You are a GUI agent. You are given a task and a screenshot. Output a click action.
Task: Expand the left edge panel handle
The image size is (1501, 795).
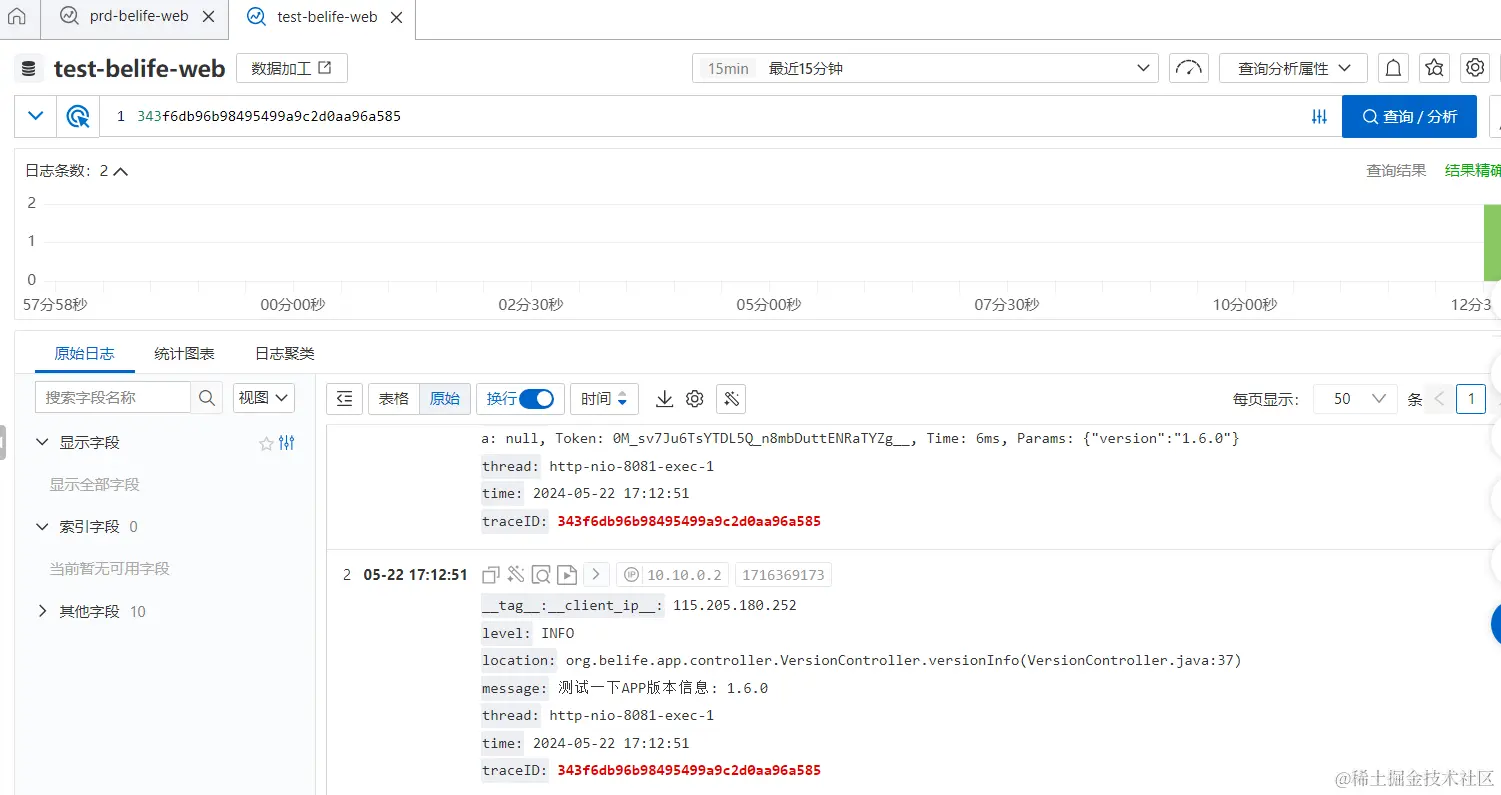(x=3, y=443)
